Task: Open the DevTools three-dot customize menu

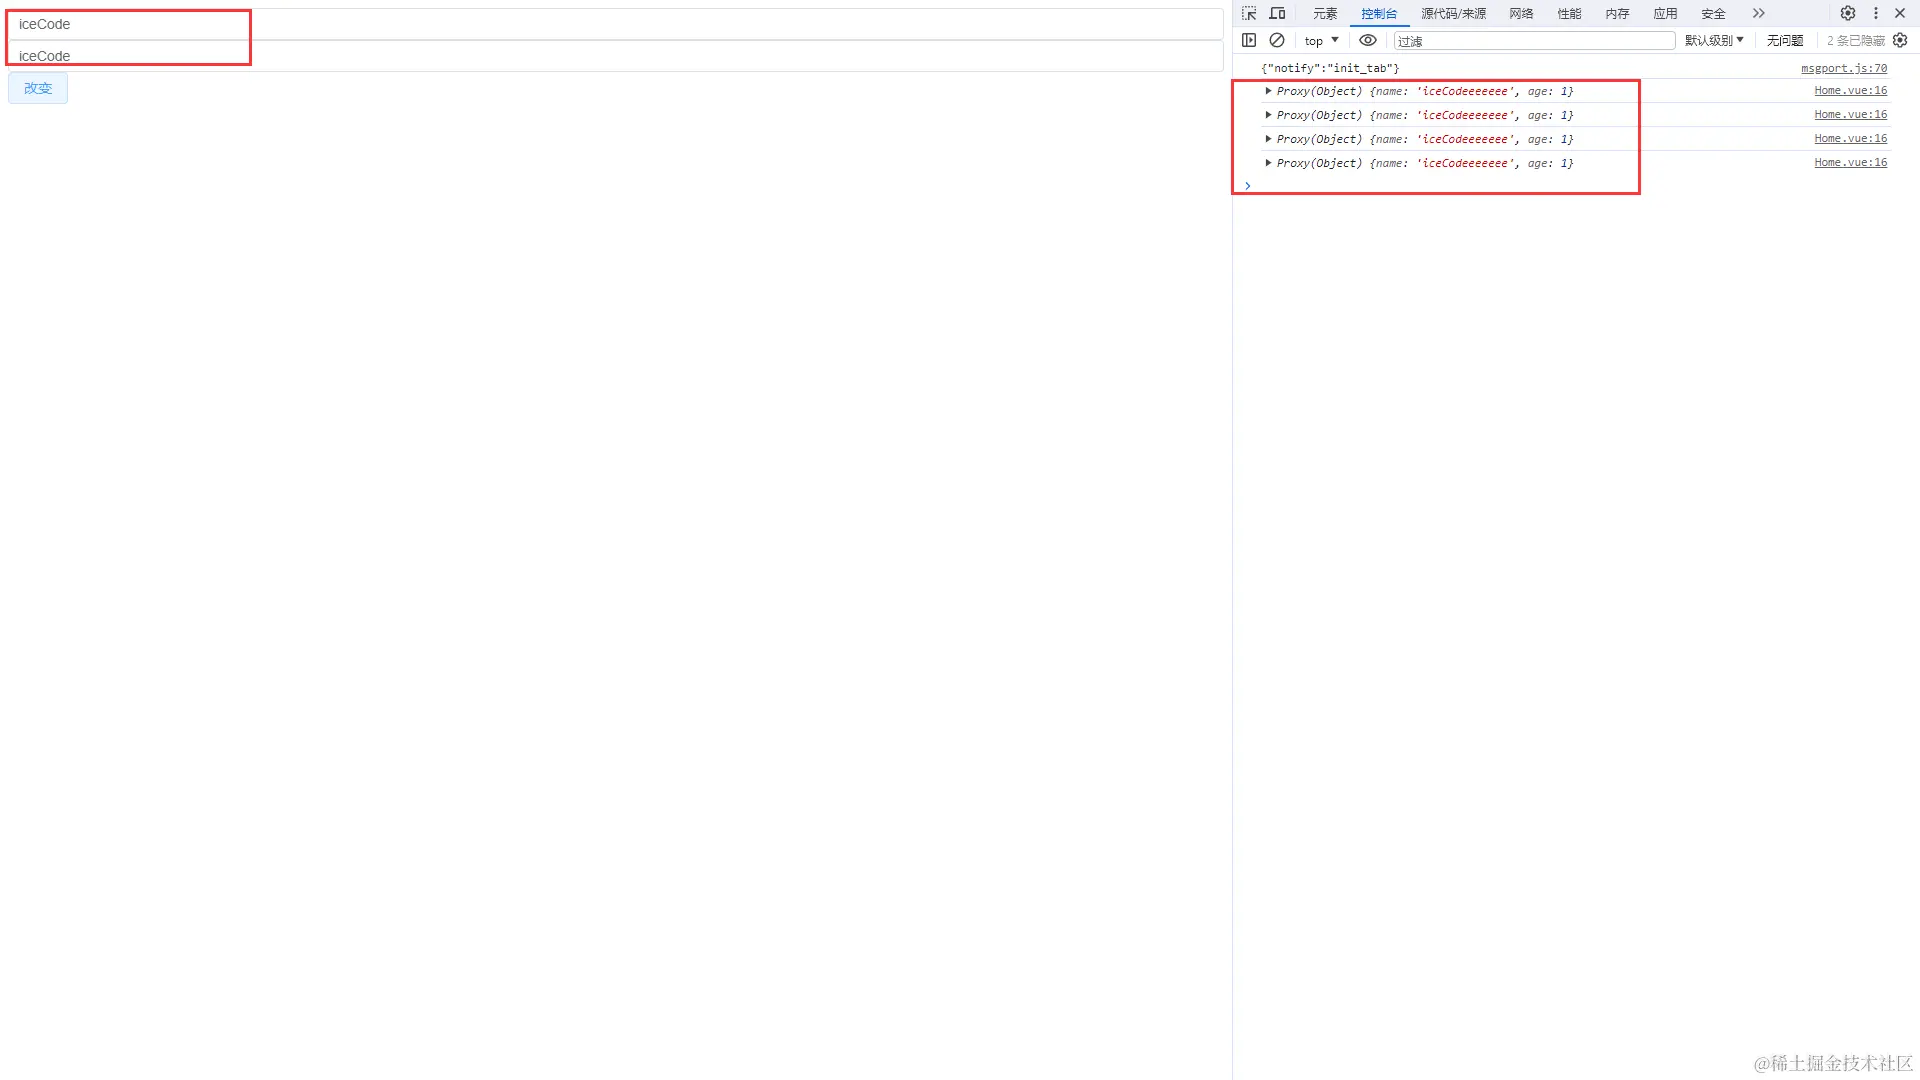Action: pyautogui.click(x=1876, y=13)
